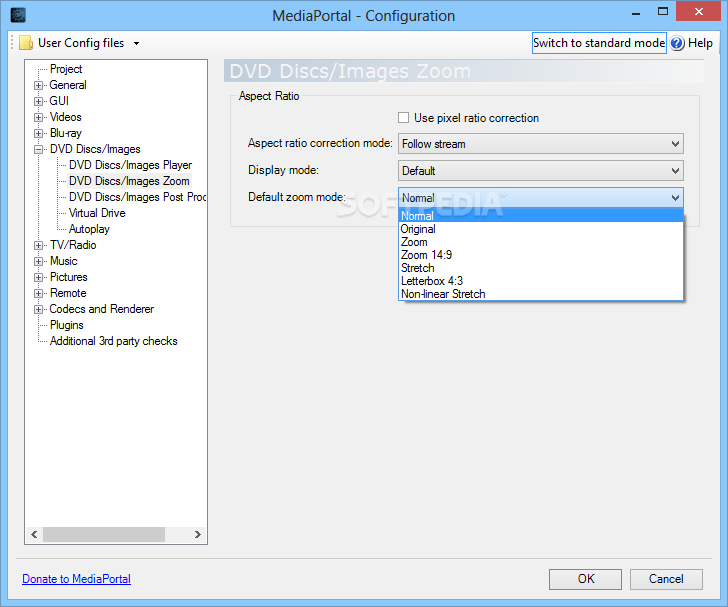This screenshot has width=728, height=607.
Task: Expand Codecs and Renderer node
Action: [39, 309]
